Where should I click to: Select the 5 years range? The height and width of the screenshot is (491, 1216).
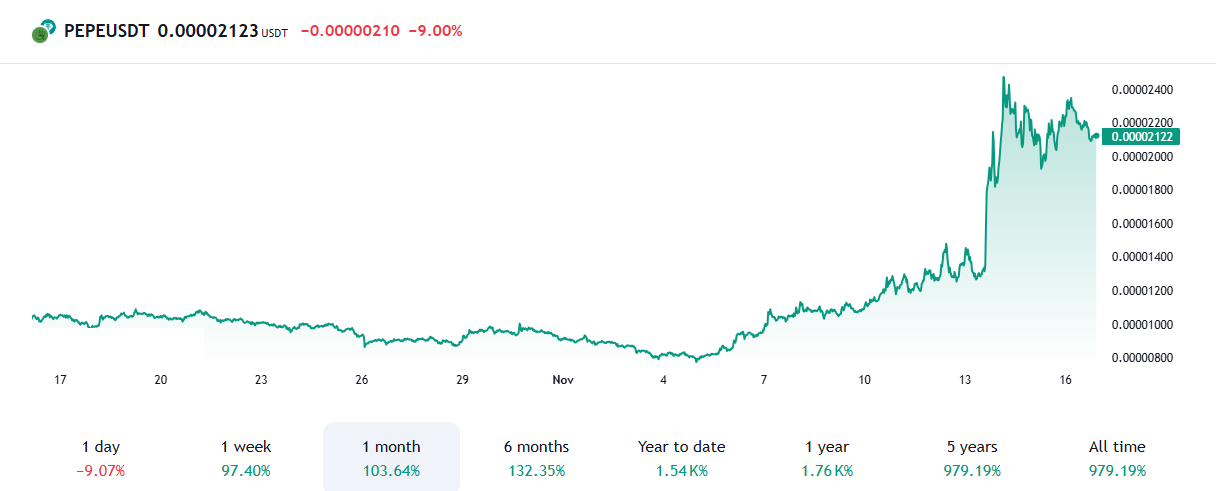coord(972,457)
